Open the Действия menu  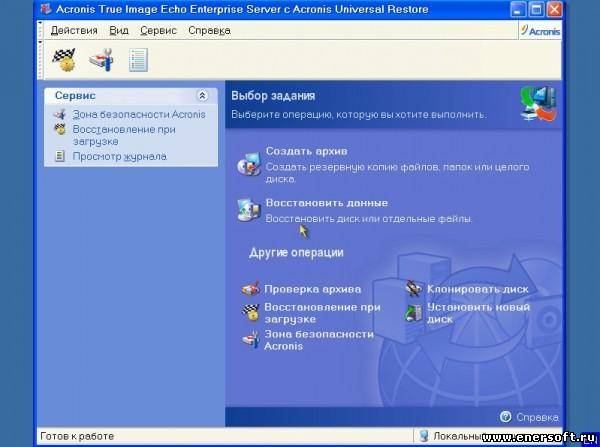74,31
